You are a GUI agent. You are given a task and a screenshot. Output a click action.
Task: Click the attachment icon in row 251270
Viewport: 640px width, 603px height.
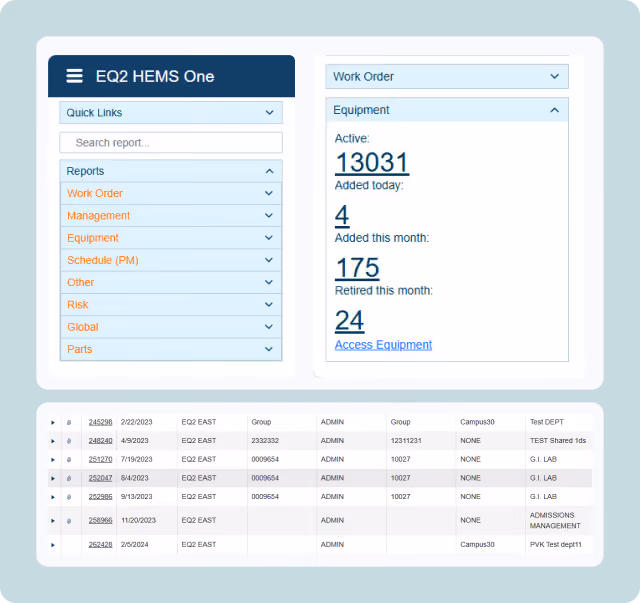tap(69, 460)
